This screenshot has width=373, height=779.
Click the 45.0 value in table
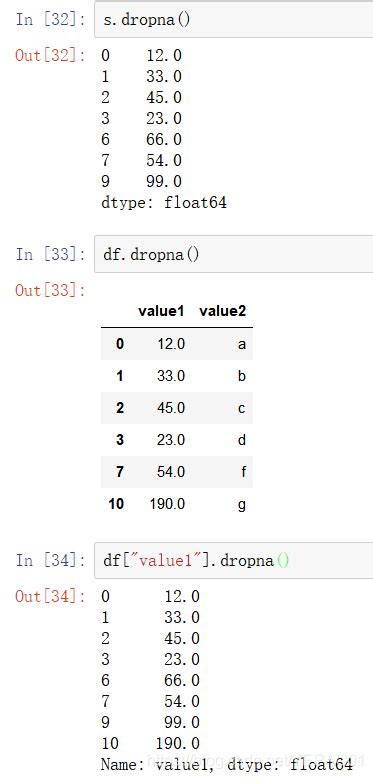coord(171,408)
